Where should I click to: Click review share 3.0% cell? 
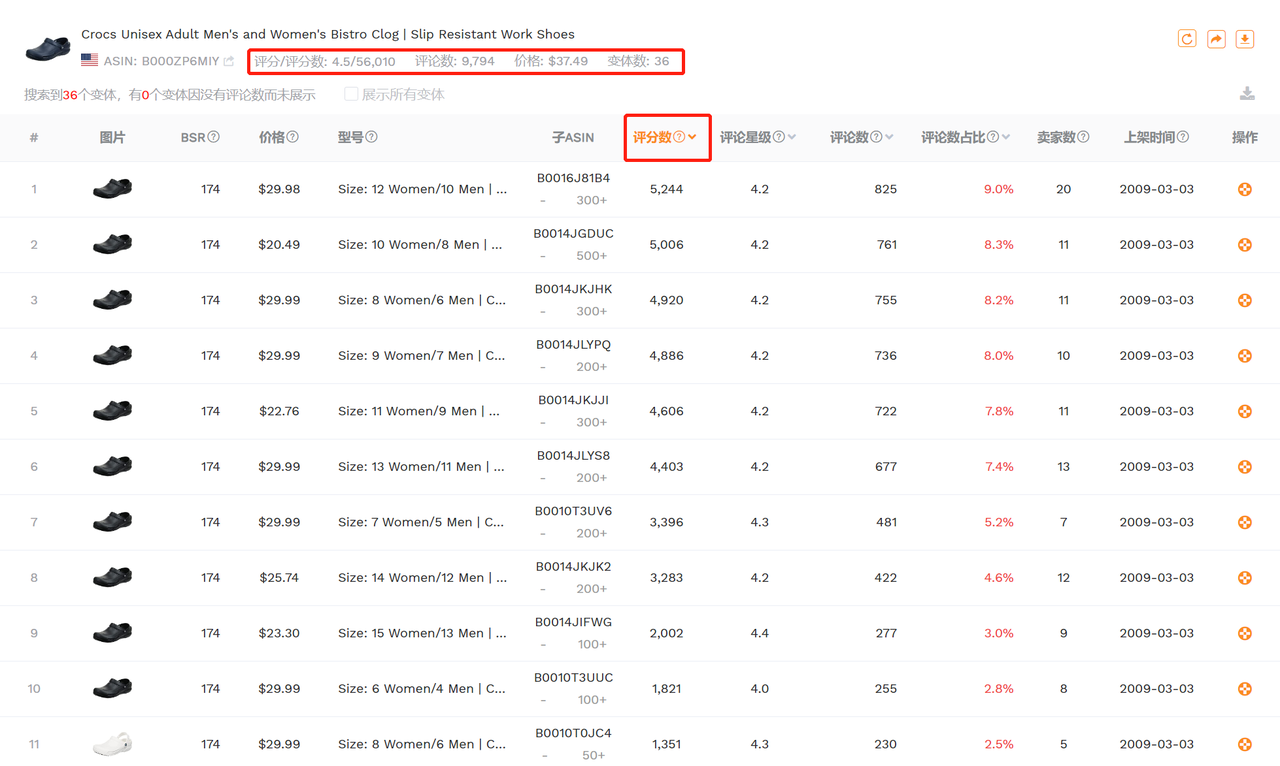point(999,633)
